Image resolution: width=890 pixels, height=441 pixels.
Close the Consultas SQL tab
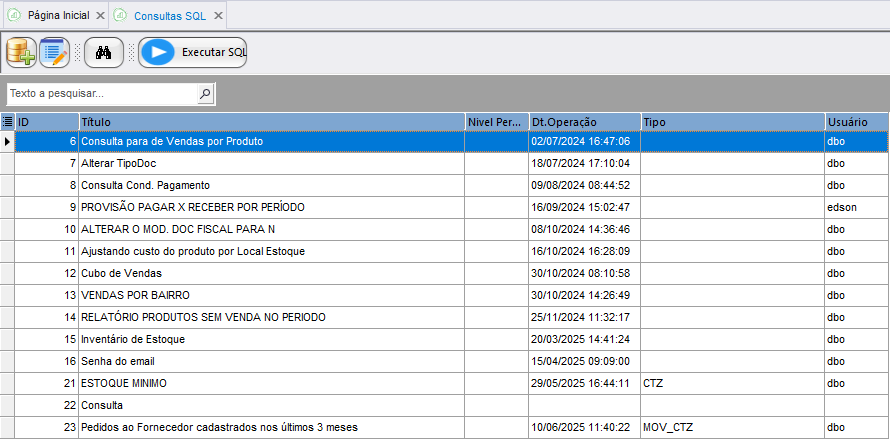pyautogui.click(x=218, y=15)
